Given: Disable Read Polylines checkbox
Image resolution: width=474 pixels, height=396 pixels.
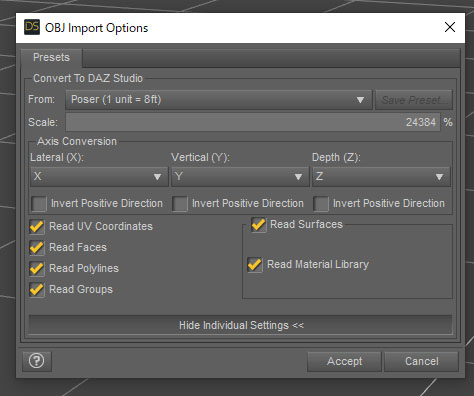Looking at the screenshot, I should point(37,269).
